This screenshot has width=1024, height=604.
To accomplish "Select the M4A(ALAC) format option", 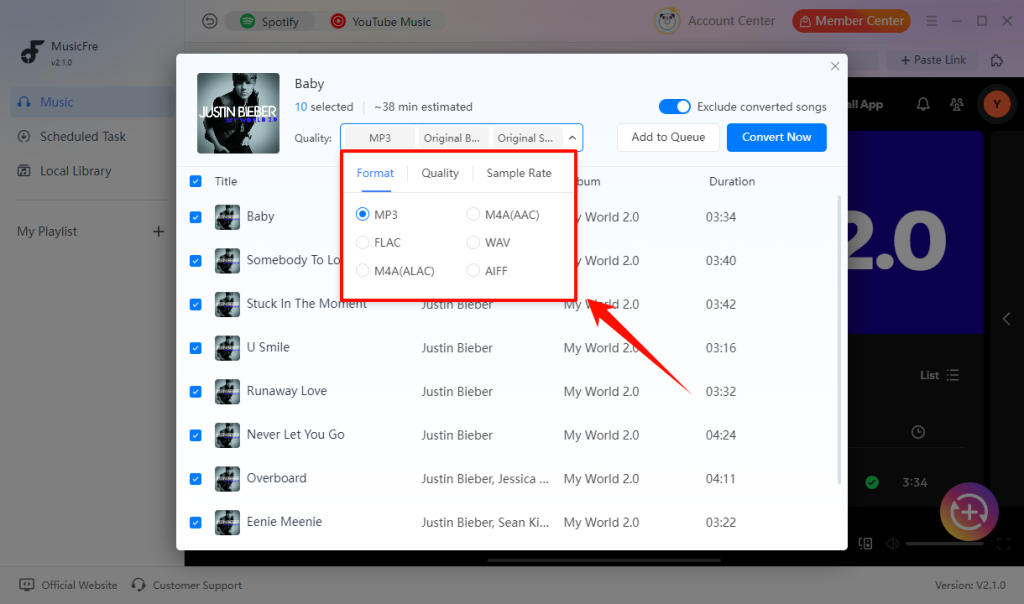I will point(362,270).
